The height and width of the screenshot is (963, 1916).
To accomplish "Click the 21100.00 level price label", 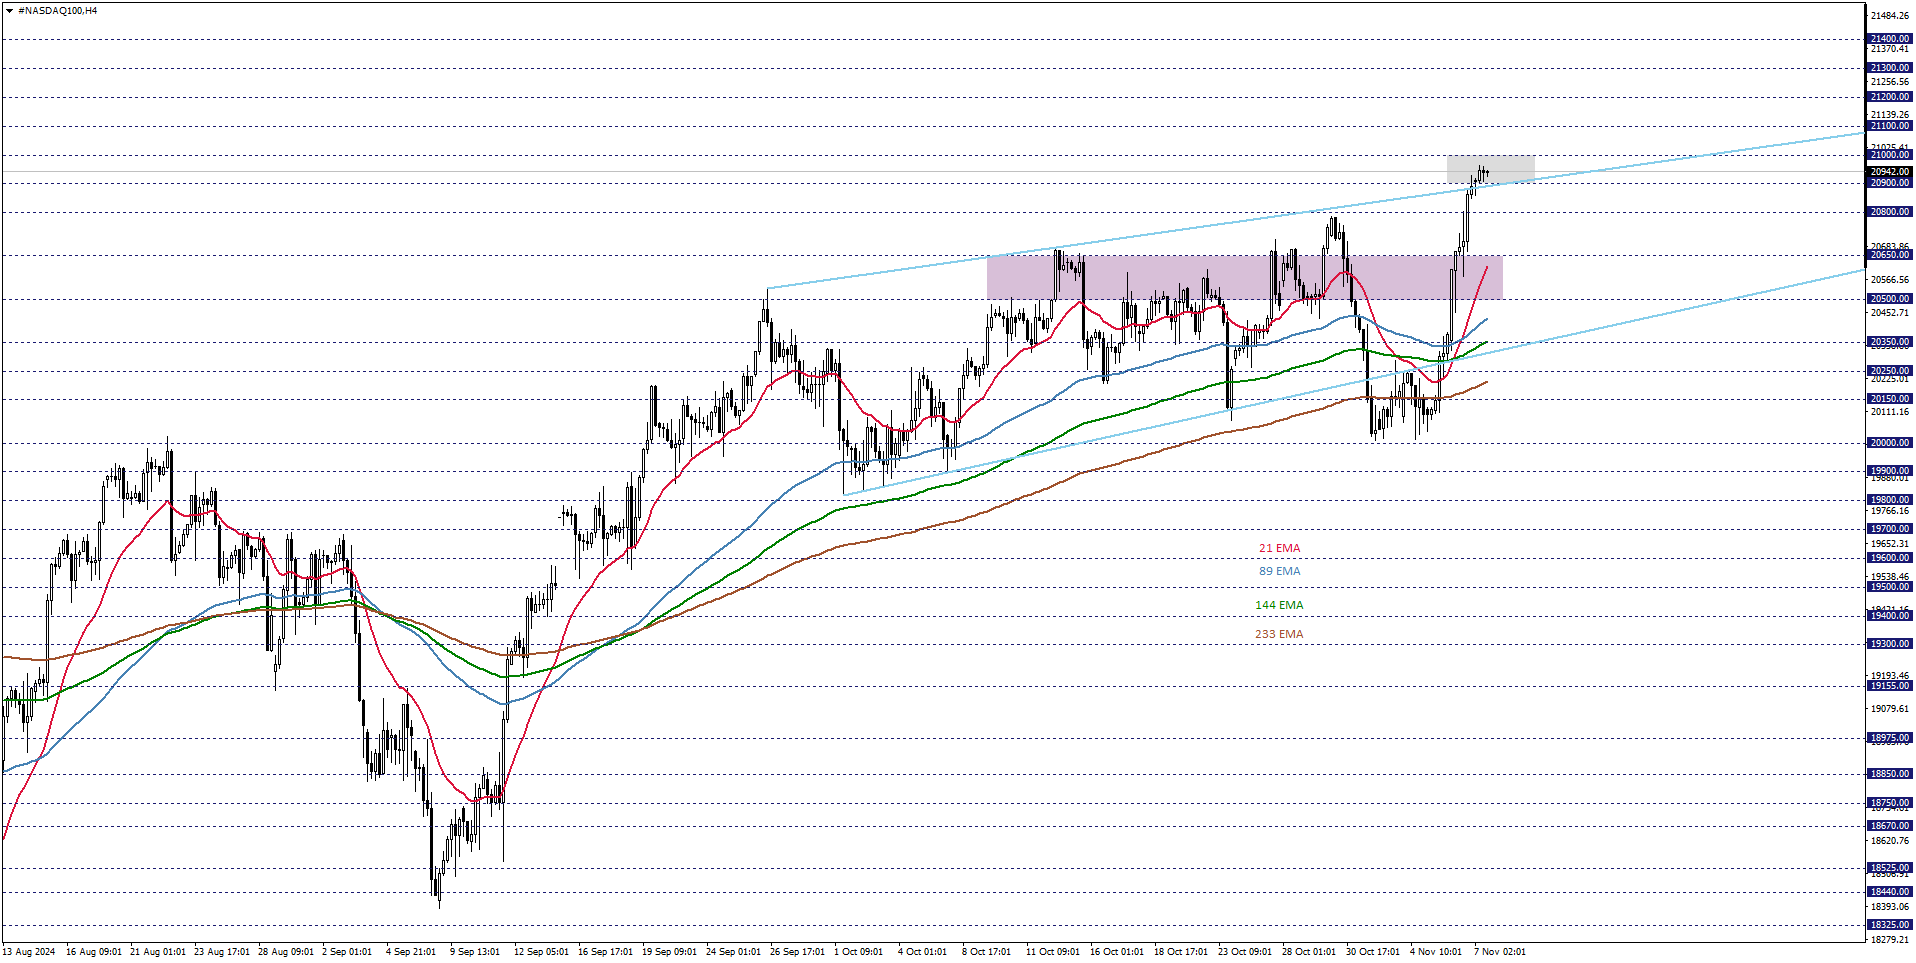I will point(1890,126).
